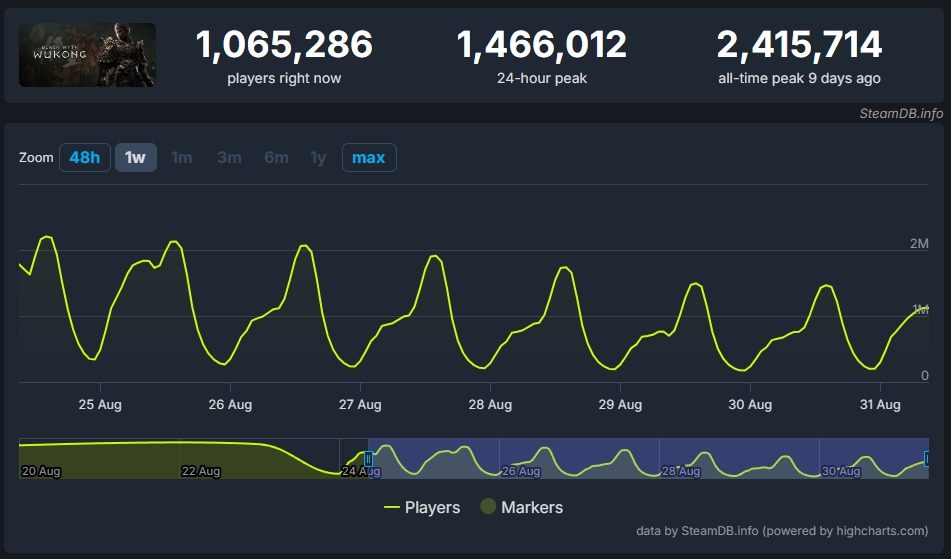Click the 2M y-axis label
This screenshot has height=559, width=951.
919,244
